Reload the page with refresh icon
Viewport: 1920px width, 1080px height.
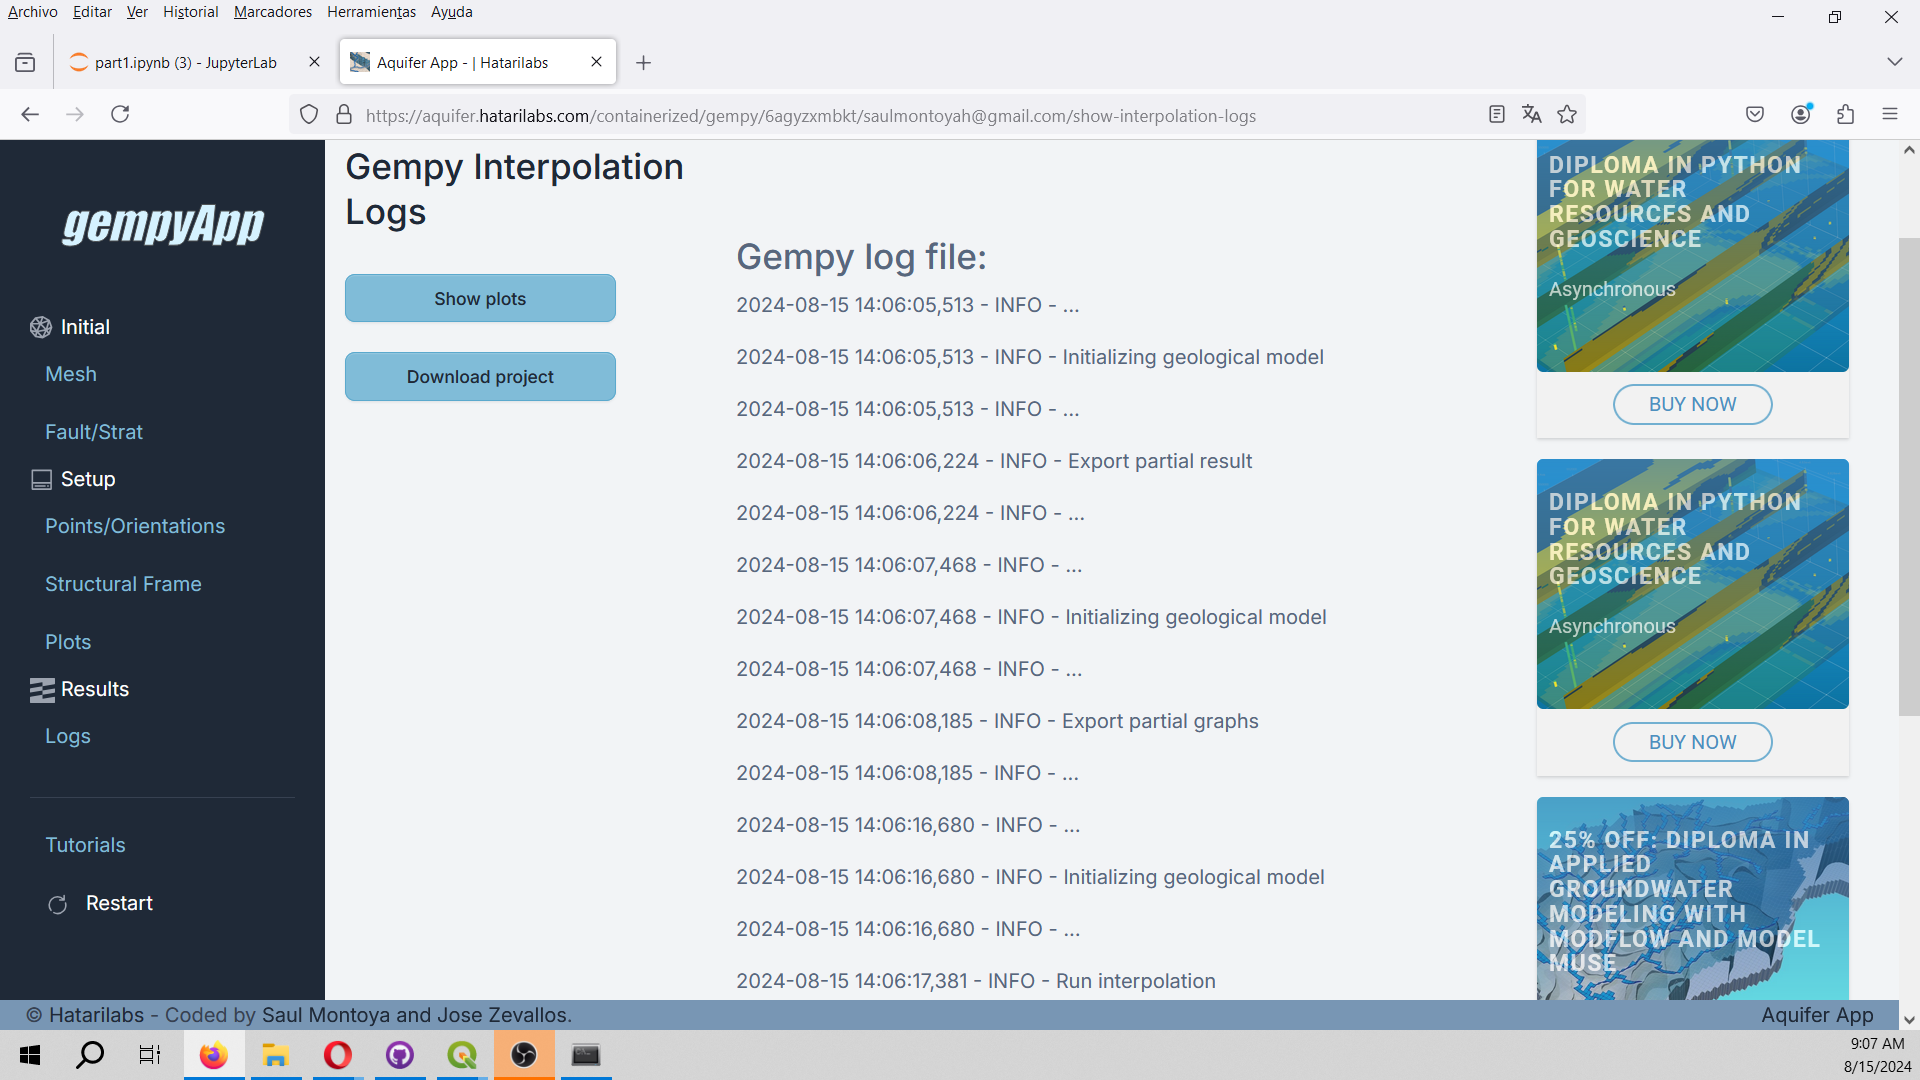120,114
